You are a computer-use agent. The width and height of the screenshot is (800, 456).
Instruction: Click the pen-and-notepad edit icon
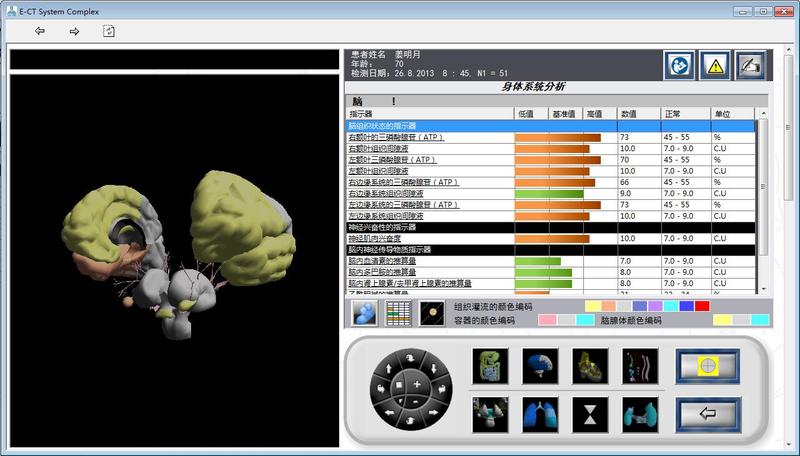(750, 65)
